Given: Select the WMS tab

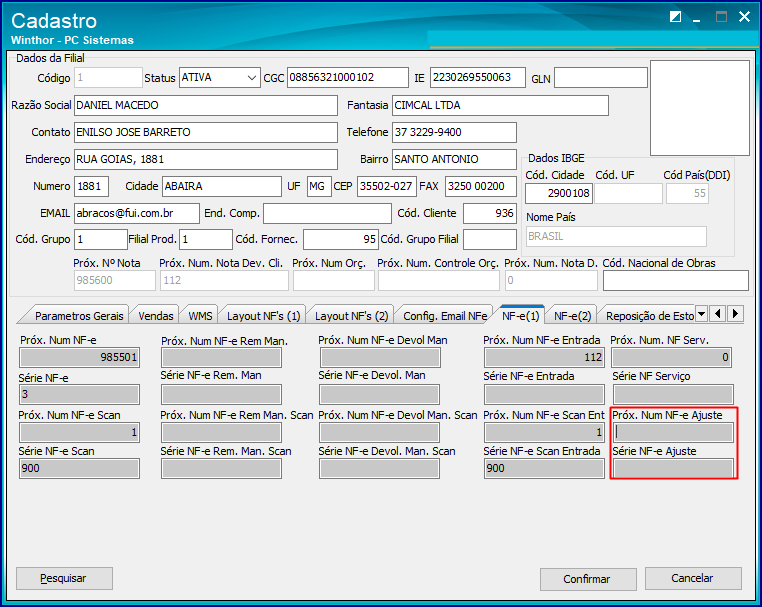Looking at the screenshot, I should coord(200,316).
